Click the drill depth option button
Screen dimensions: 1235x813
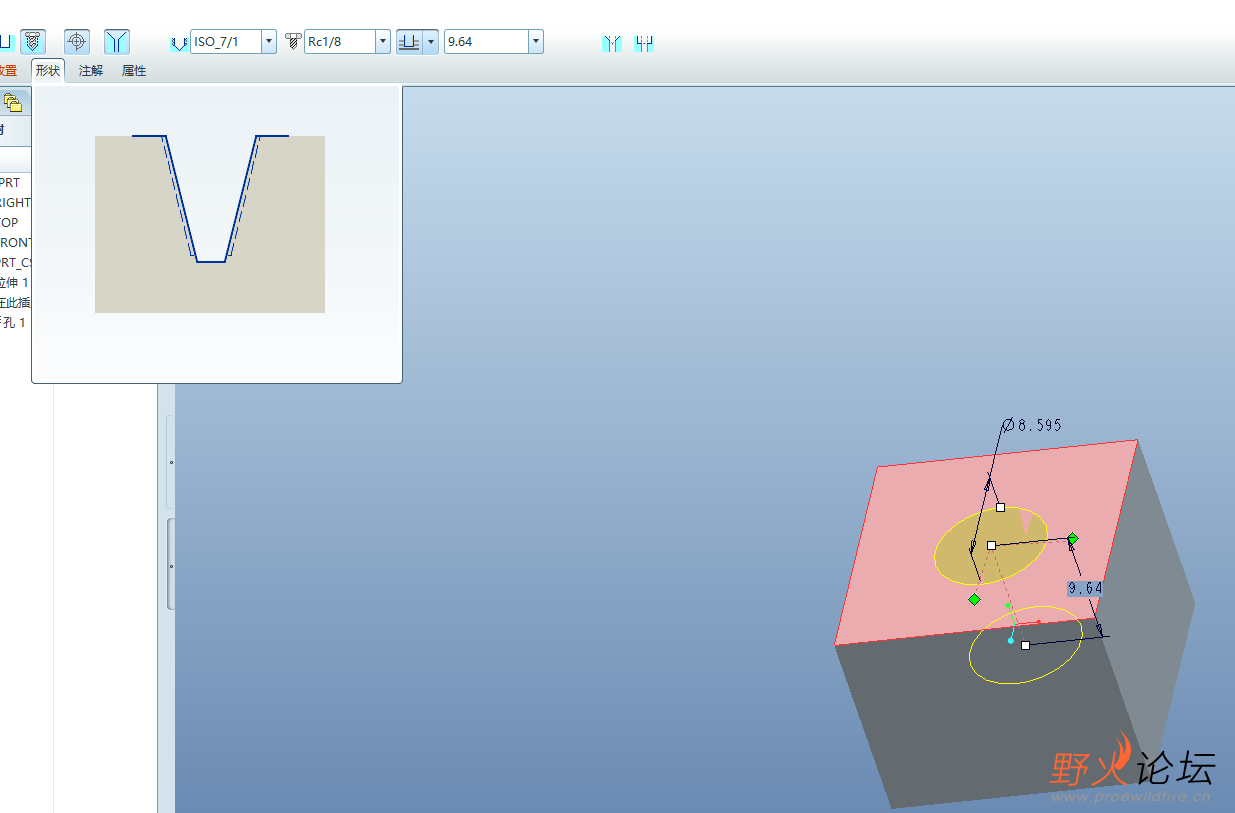point(409,42)
